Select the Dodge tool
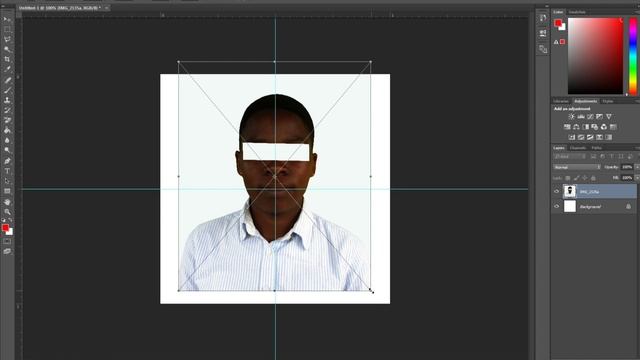Viewport: 640px width, 360px height. tap(7, 151)
